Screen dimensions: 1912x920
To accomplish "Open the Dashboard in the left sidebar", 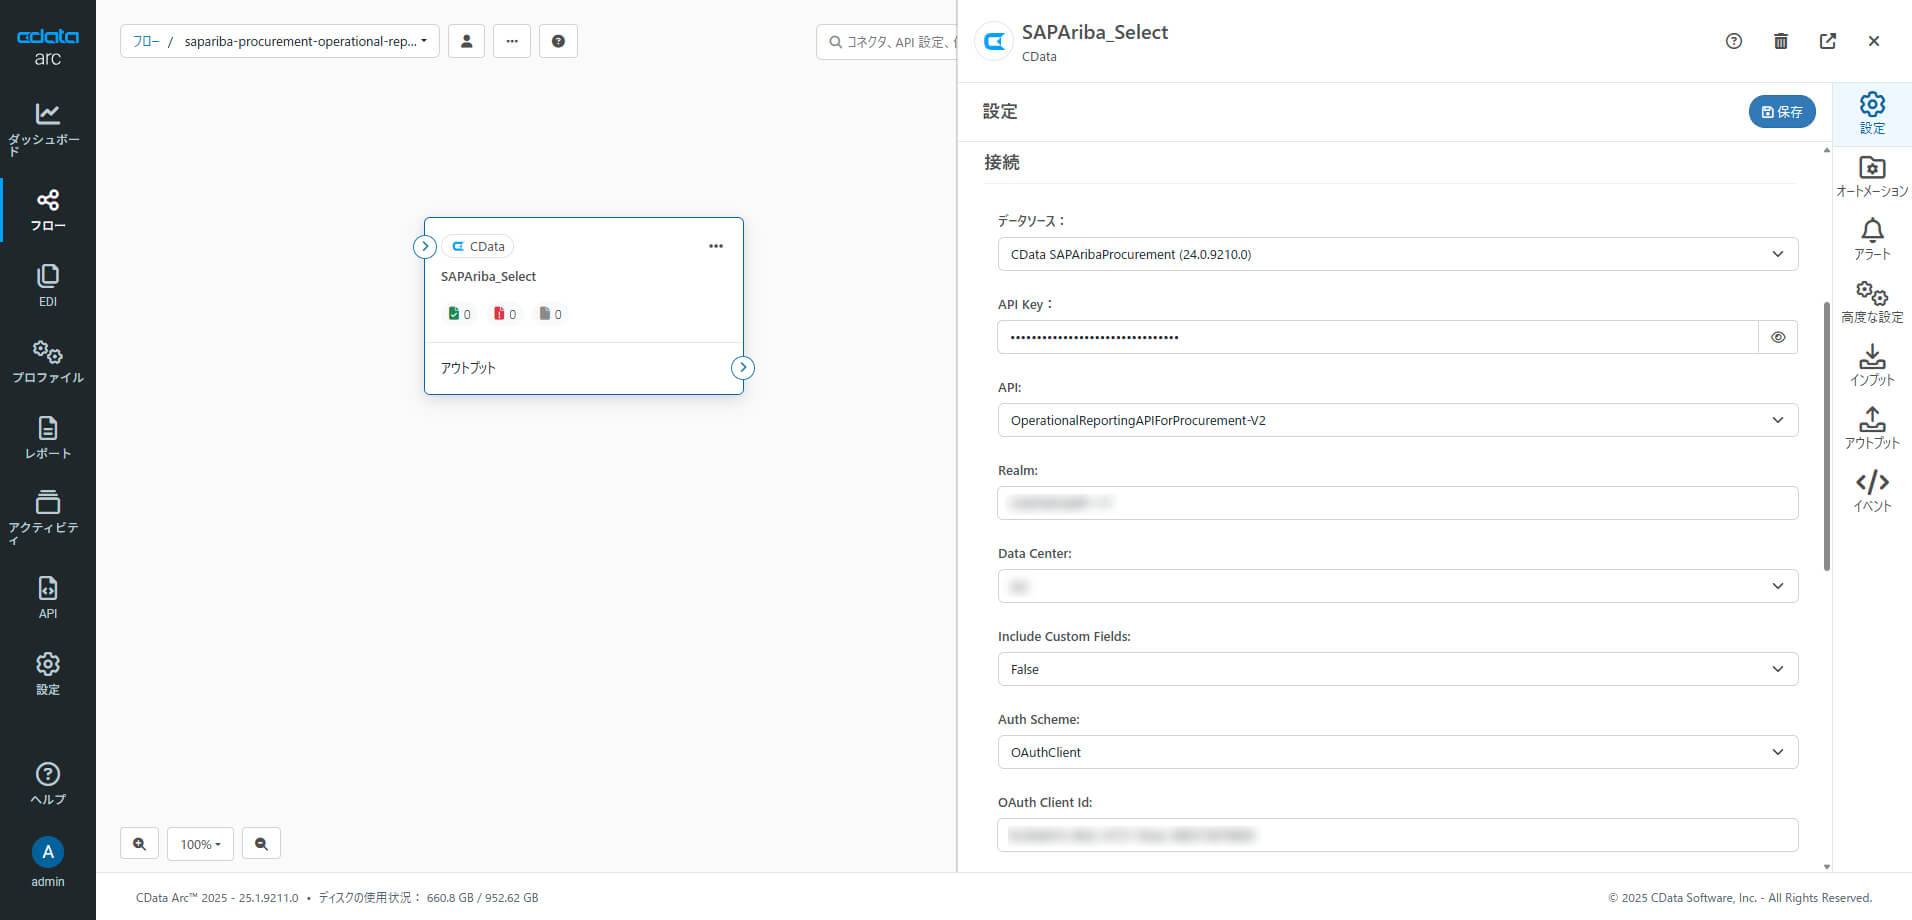I will pos(47,129).
